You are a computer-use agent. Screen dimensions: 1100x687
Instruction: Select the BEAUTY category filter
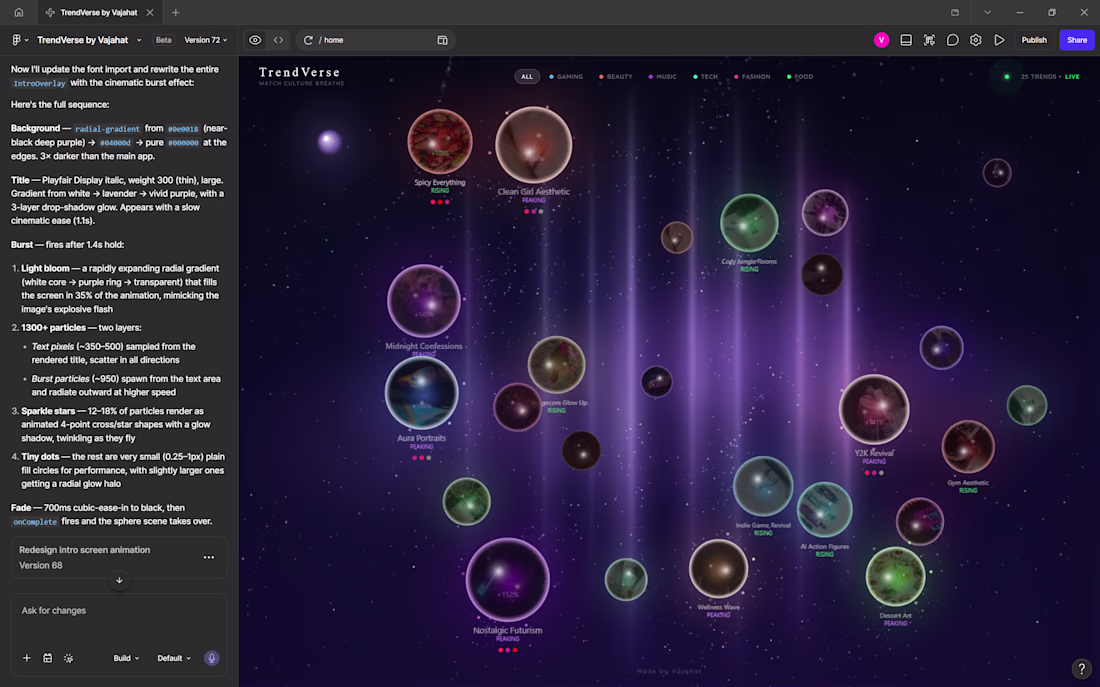615,76
